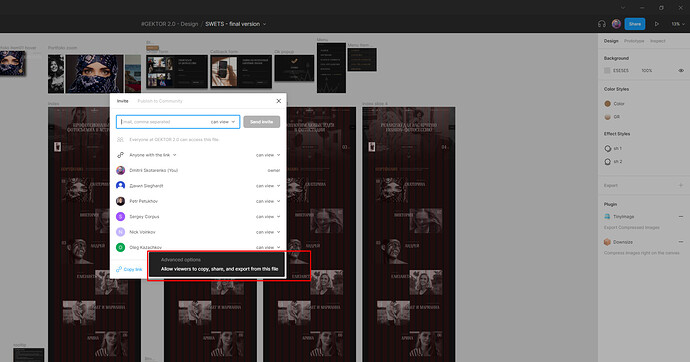Remove Downsize plugin with minus icon
This screenshot has width=690, height=362.
point(681,242)
